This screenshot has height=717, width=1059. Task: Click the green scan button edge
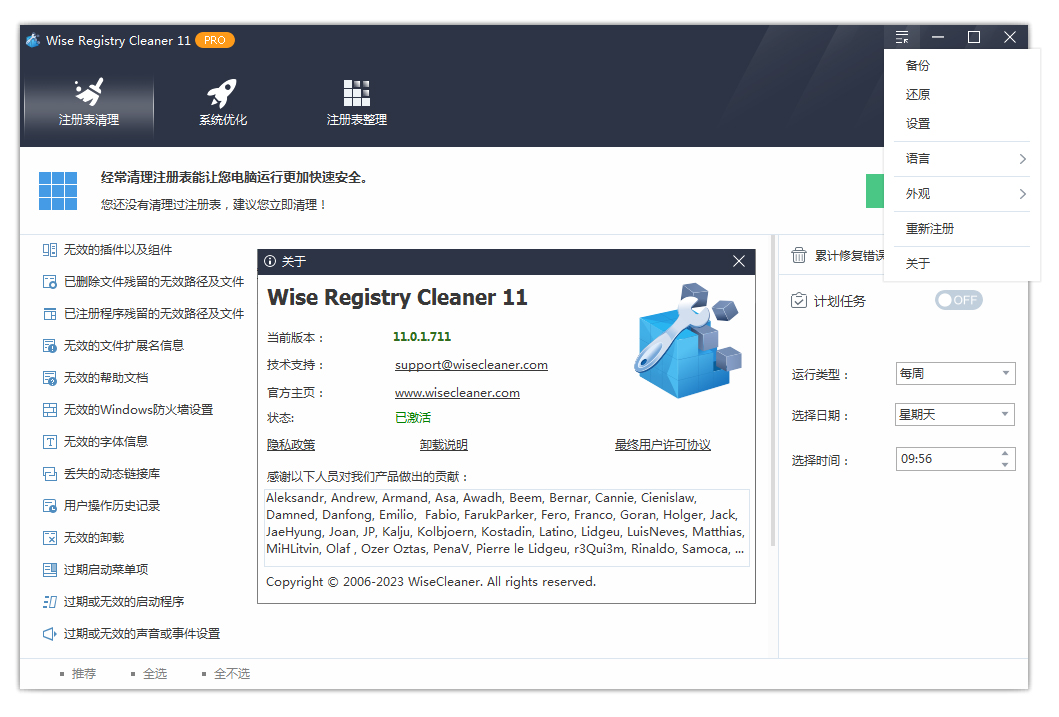pyautogui.click(x=875, y=191)
